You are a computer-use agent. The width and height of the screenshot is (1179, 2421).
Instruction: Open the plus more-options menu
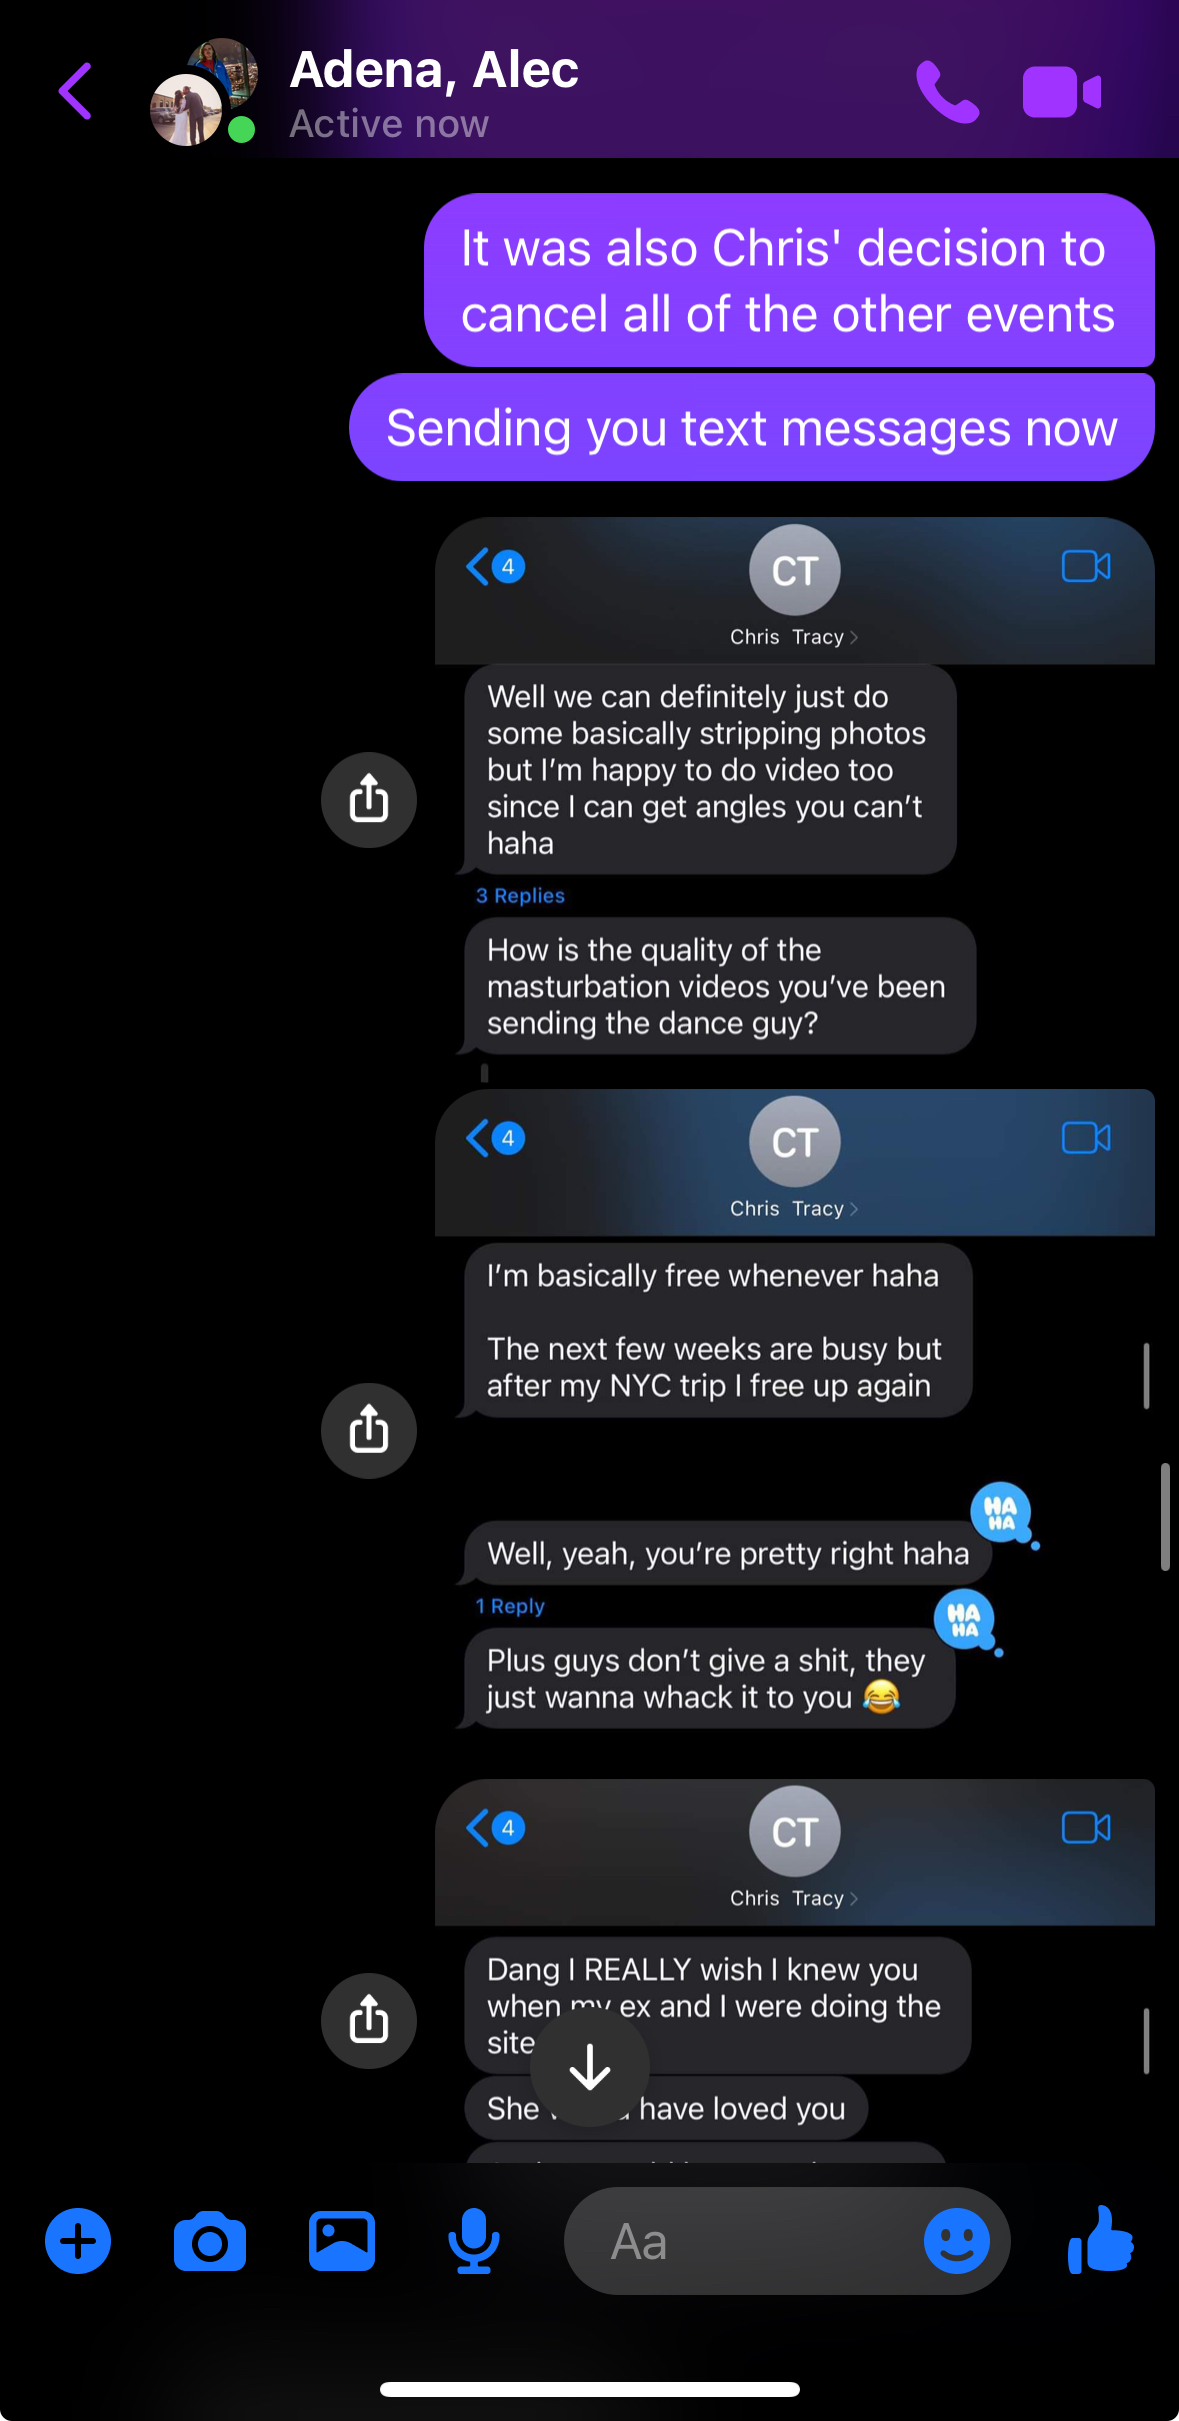point(78,2241)
